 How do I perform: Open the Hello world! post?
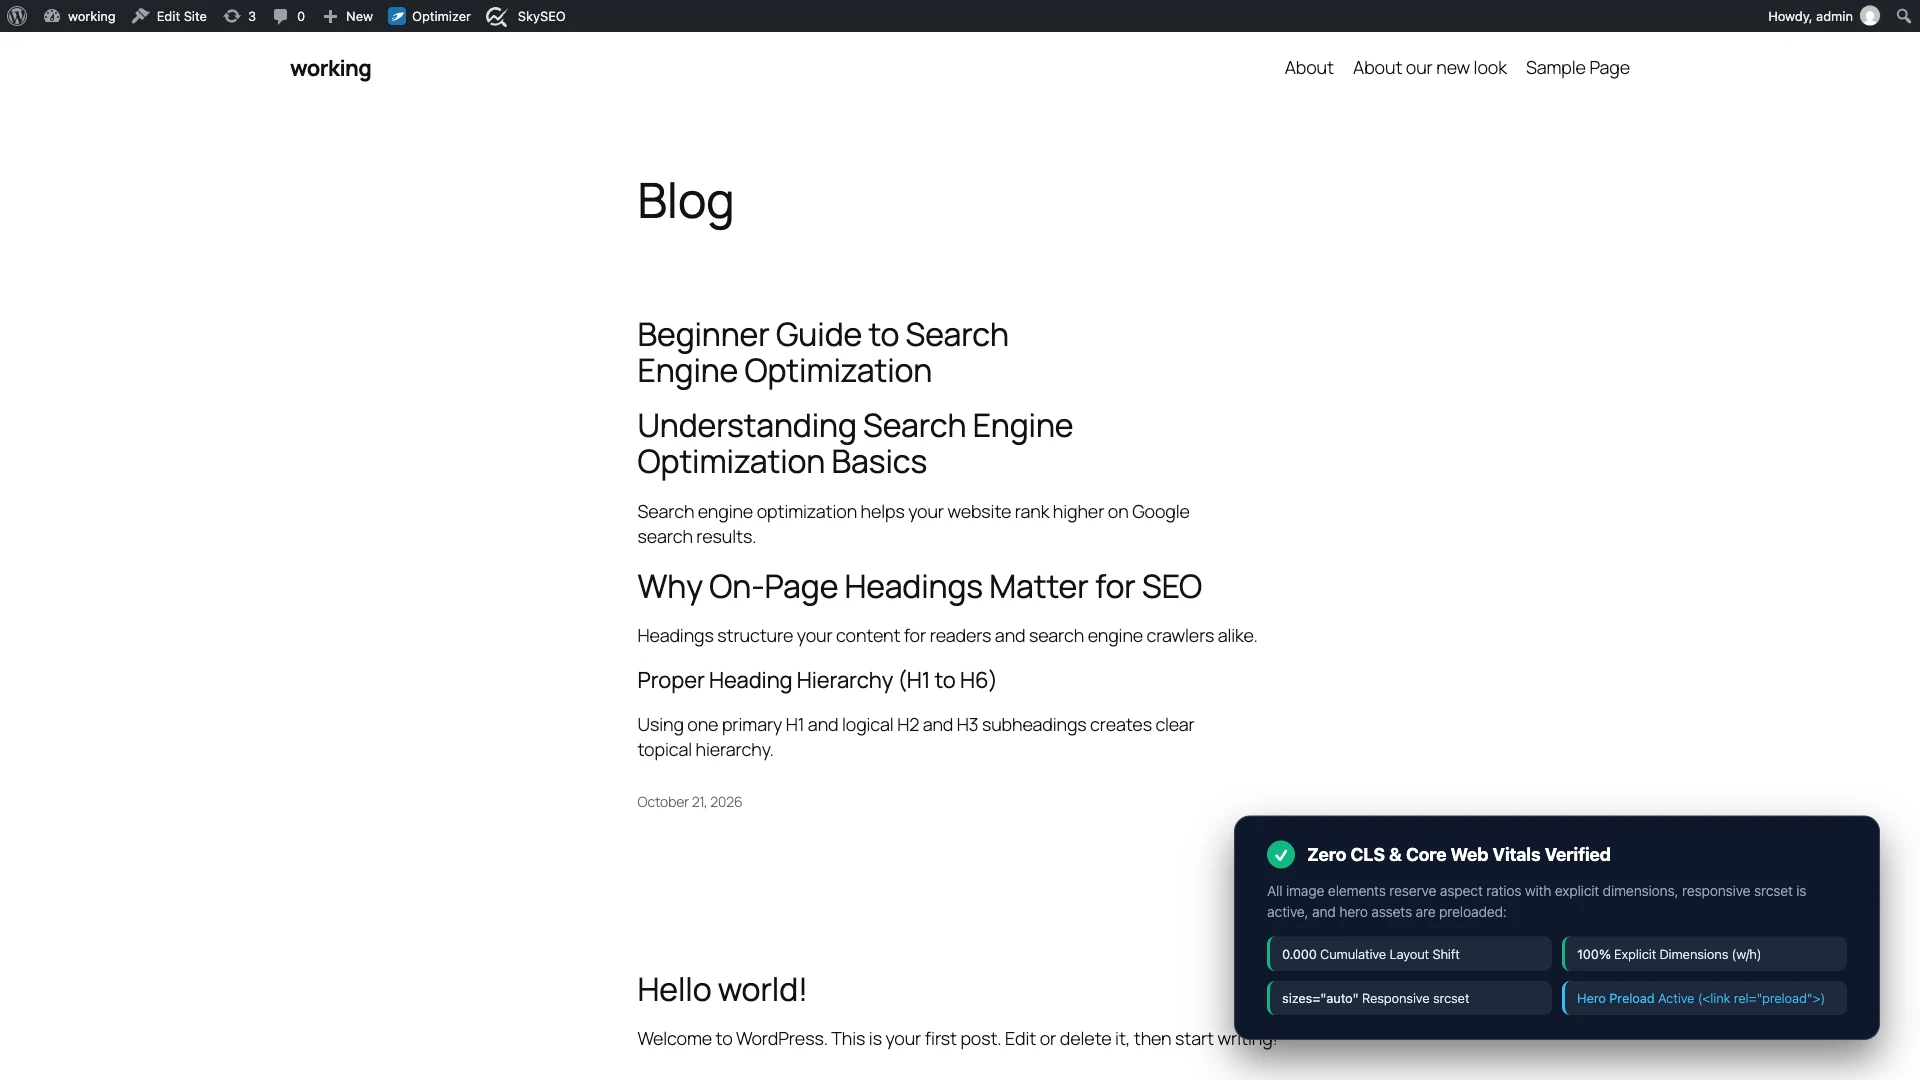(x=722, y=990)
